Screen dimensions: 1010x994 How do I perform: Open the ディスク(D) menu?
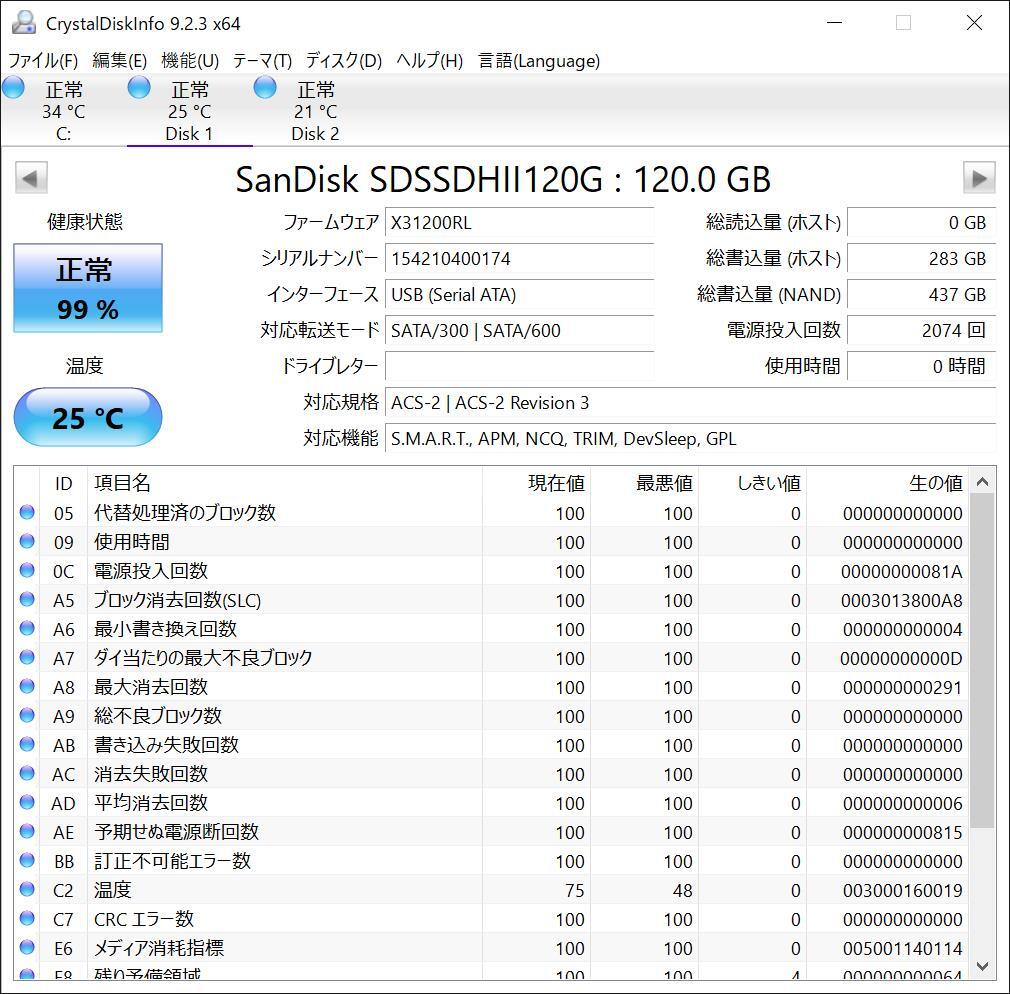(344, 61)
